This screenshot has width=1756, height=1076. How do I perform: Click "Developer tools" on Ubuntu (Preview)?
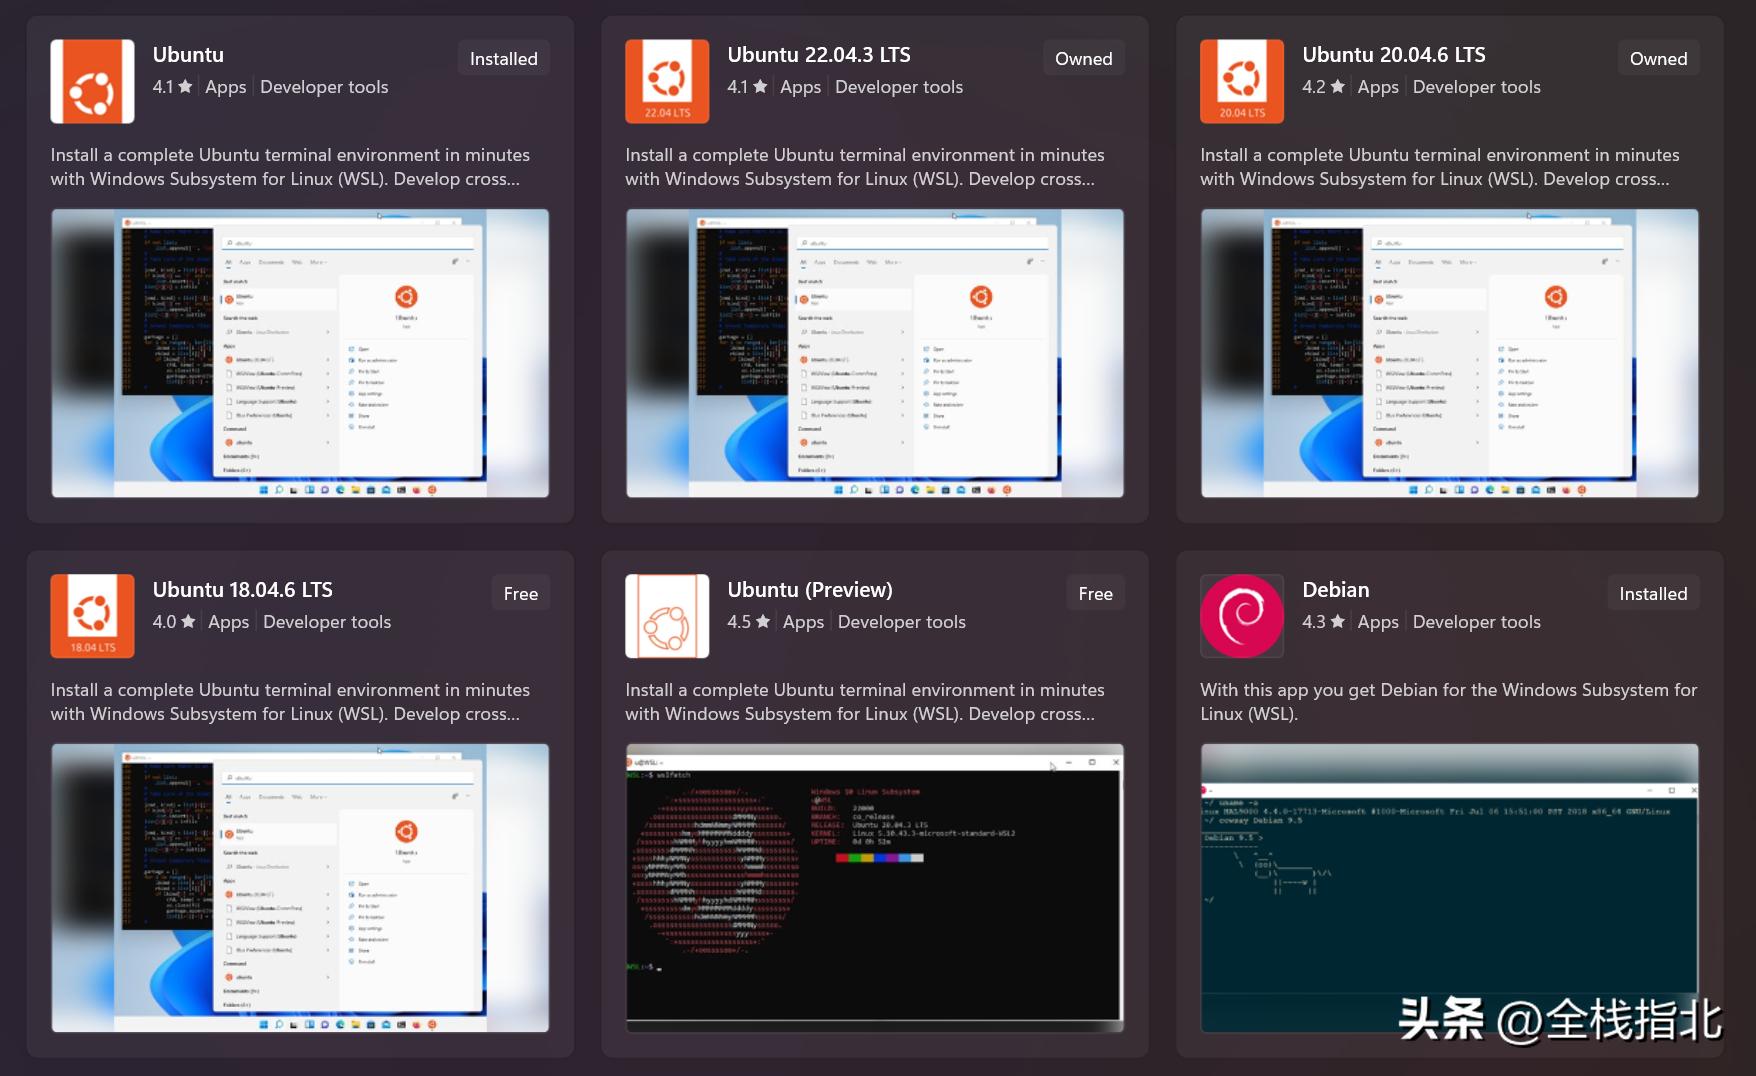pyautogui.click(x=902, y=622)
